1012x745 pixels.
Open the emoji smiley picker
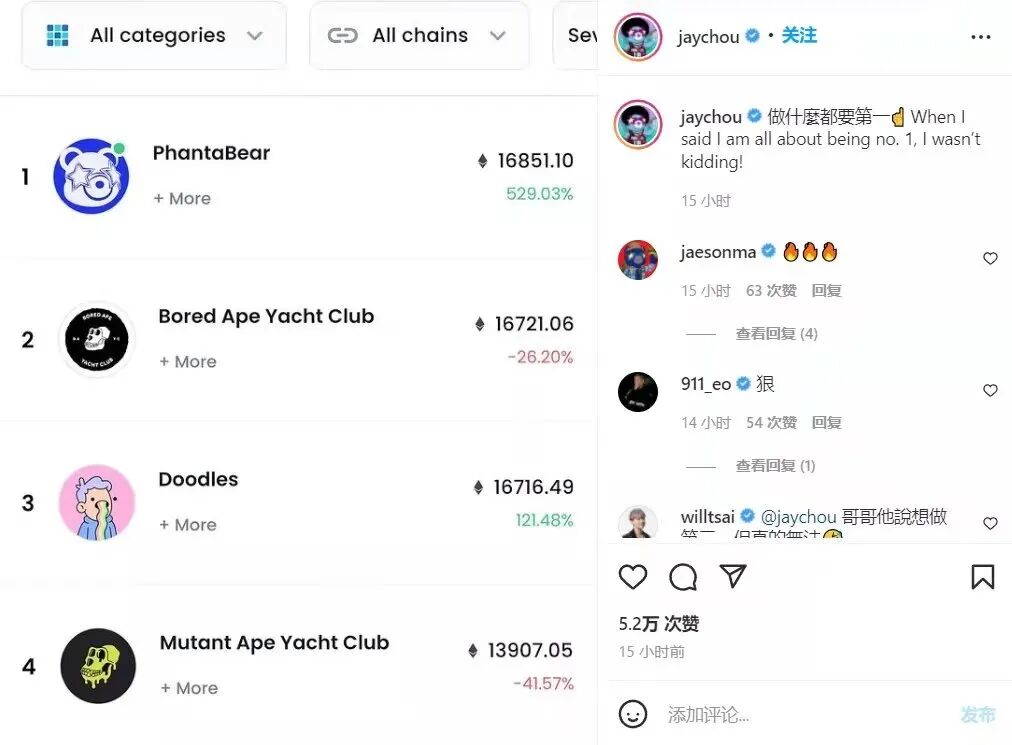[x=632, y=714]
